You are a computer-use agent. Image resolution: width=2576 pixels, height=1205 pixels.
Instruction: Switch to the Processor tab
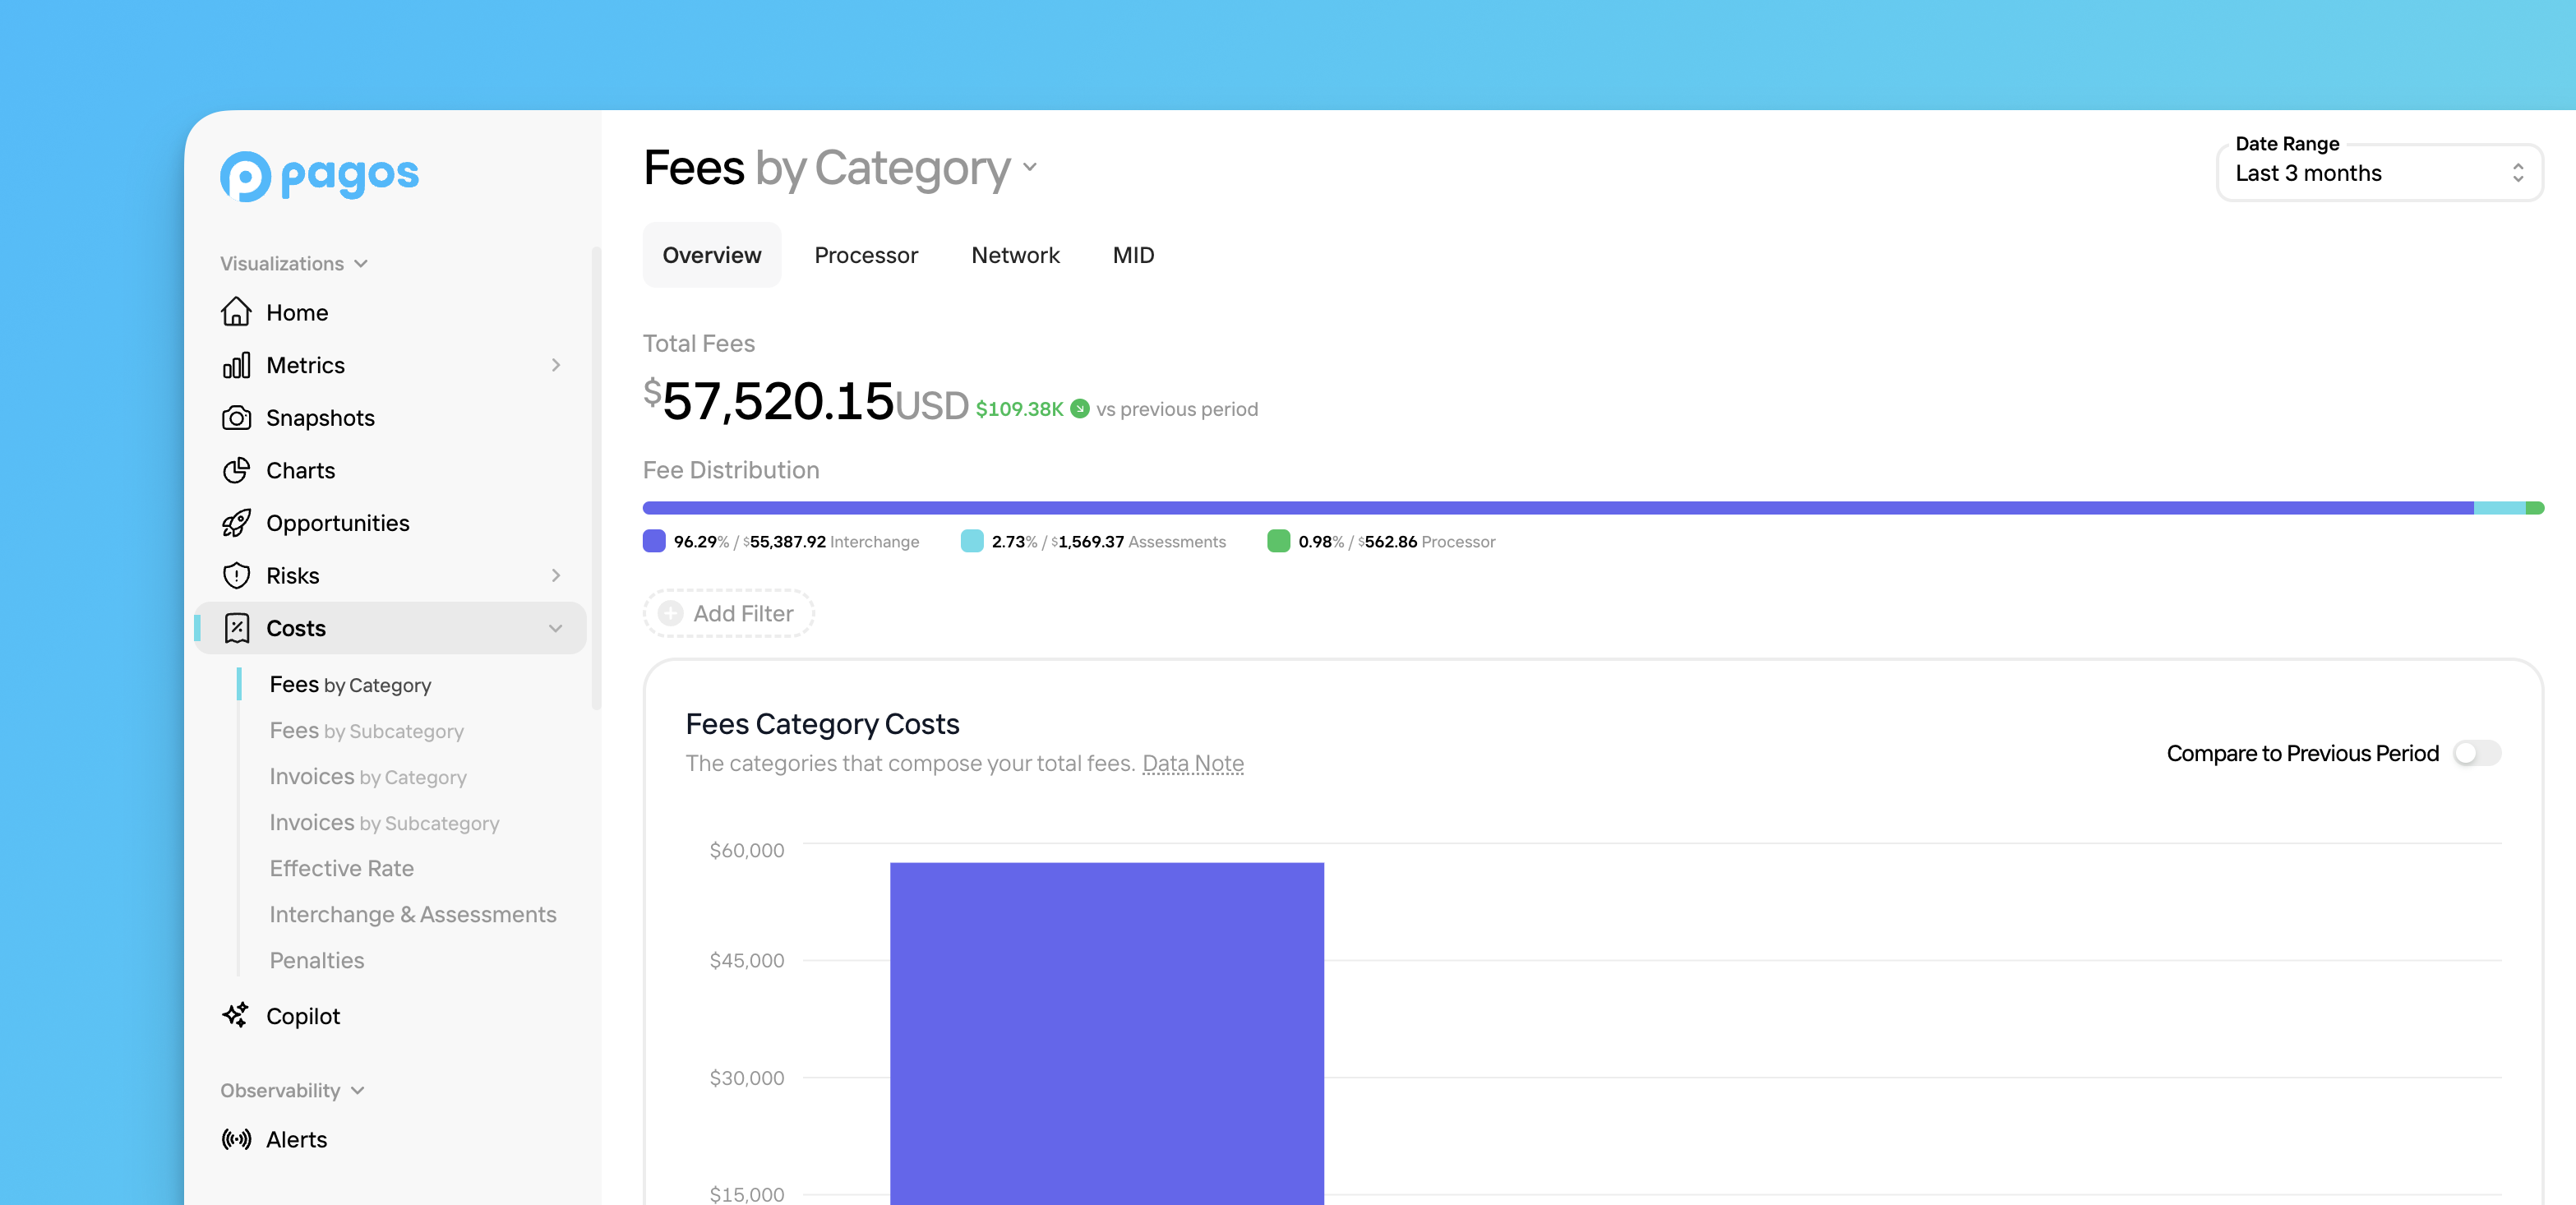pyautogui.click(x=866, y=255)
